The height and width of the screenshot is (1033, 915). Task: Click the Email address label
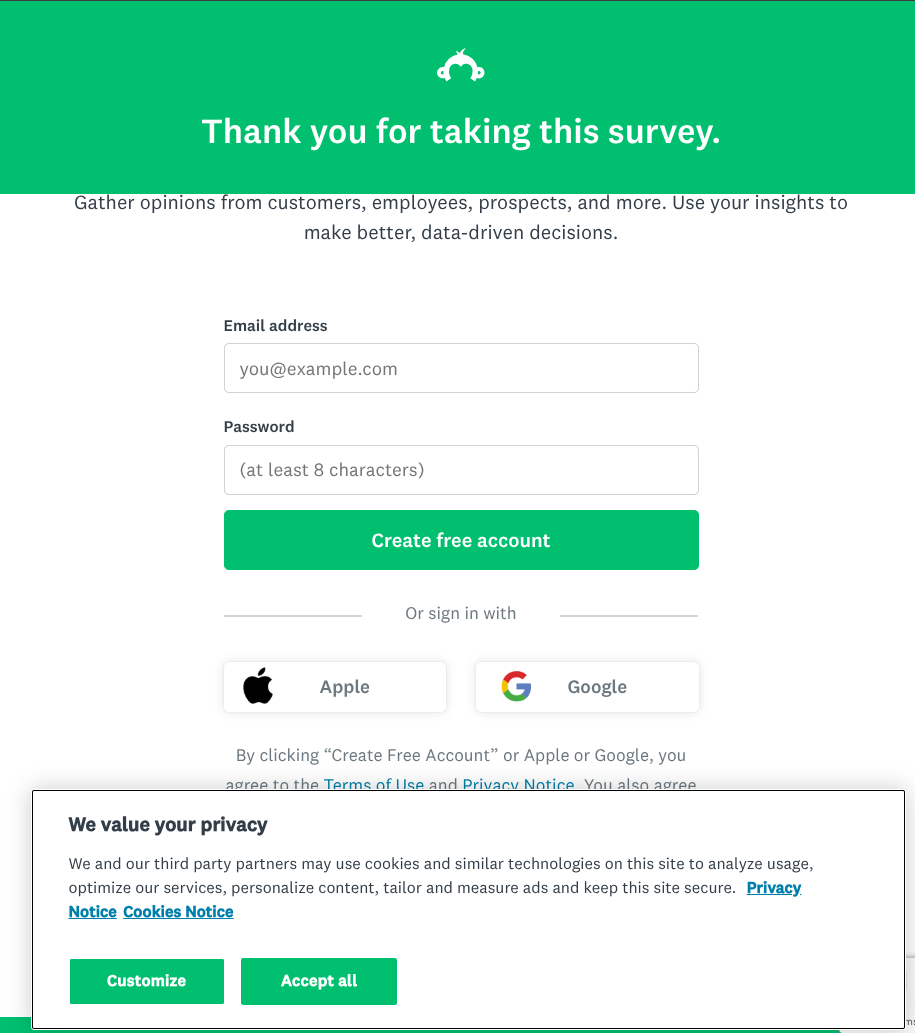click(x=275, y=326)
